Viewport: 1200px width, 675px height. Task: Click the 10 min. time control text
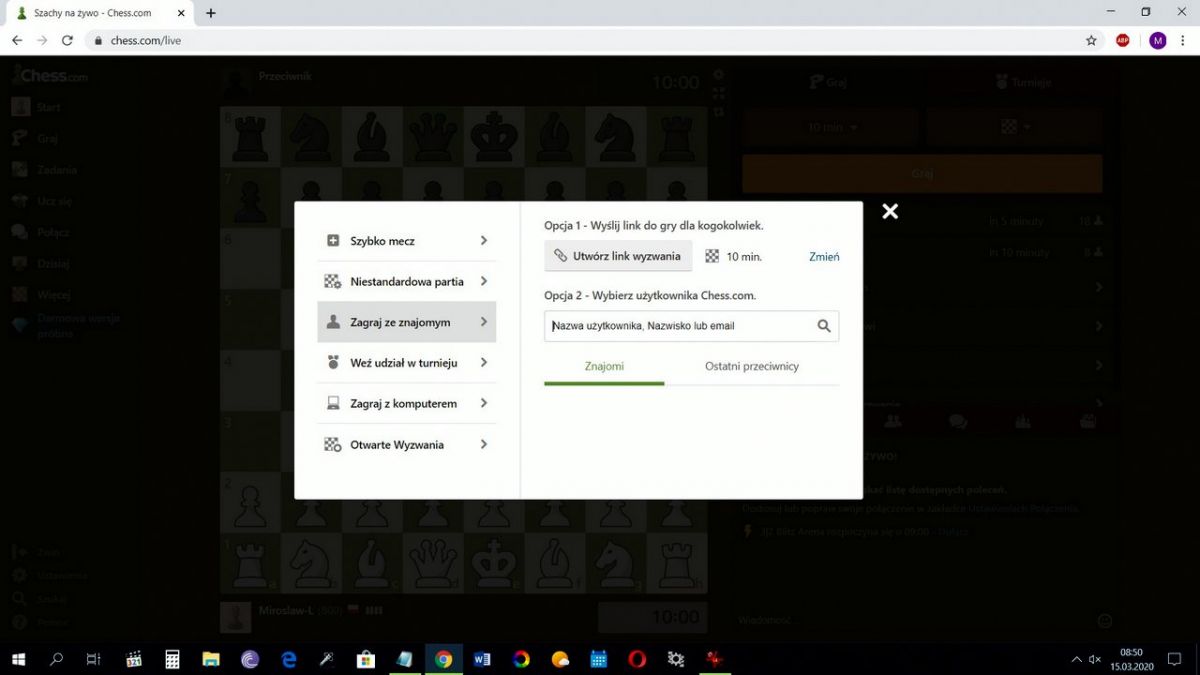click(x=744, y=257)
